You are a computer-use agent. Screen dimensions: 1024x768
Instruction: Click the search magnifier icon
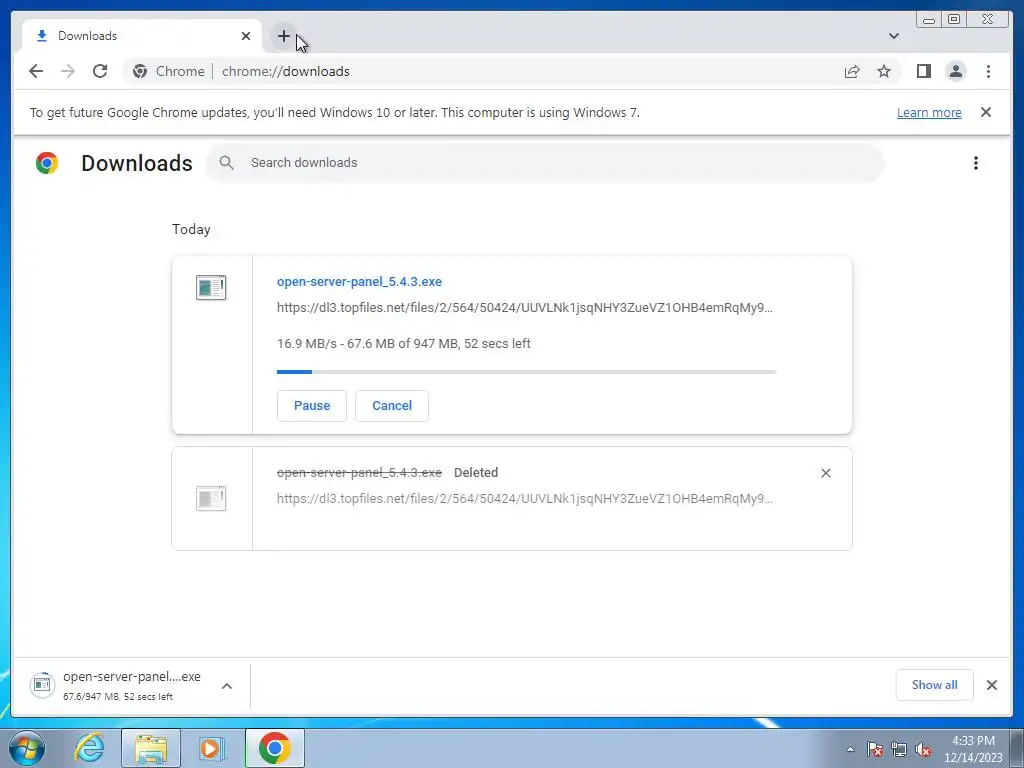pos(226,163)
